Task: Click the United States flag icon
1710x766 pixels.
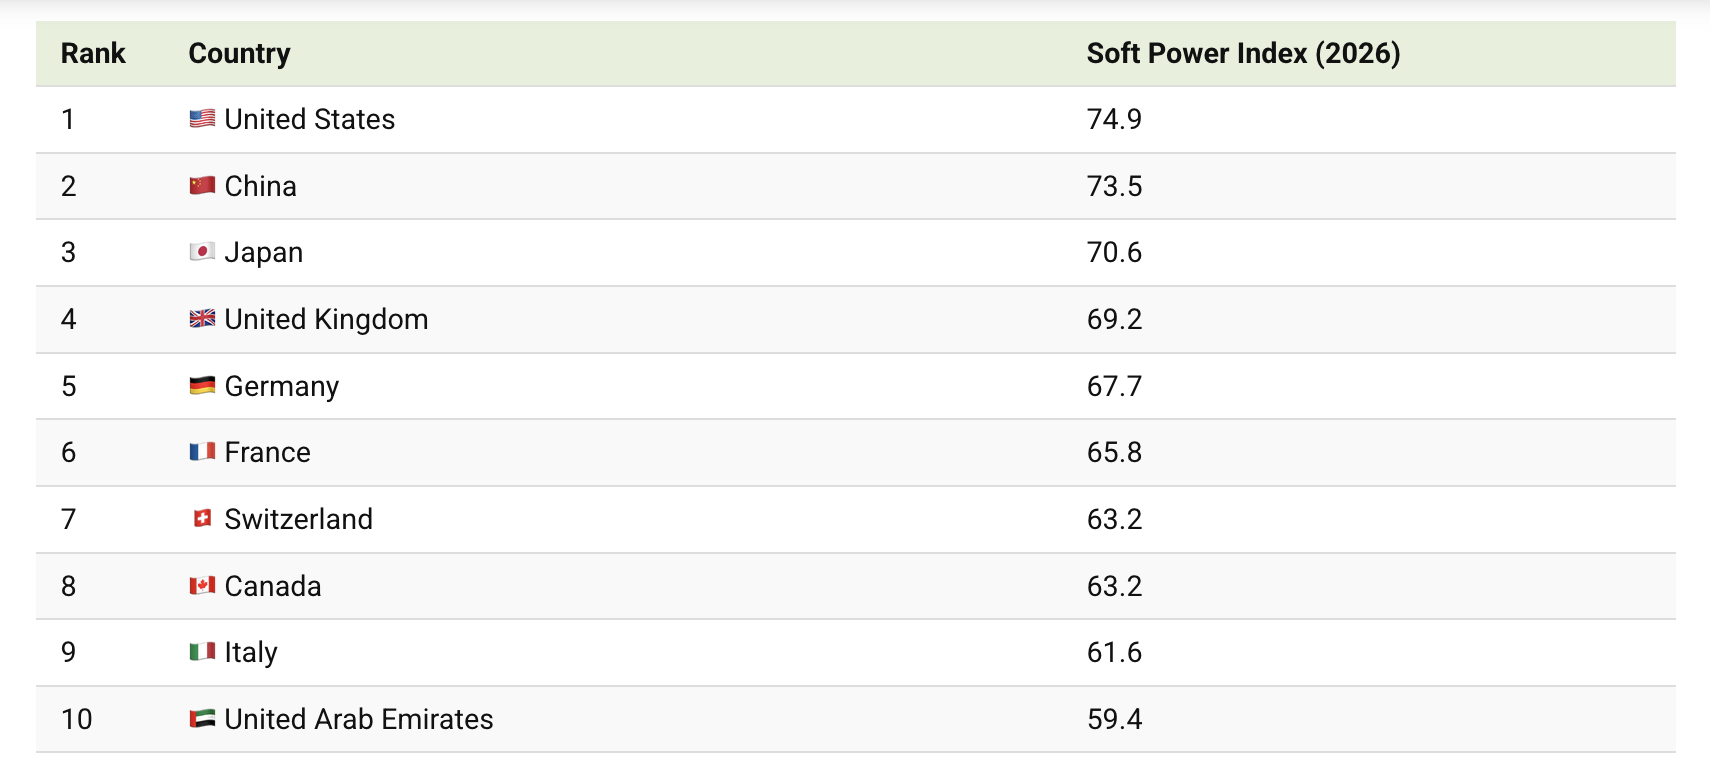Action: pyautogui.click(x=202, y=119)
